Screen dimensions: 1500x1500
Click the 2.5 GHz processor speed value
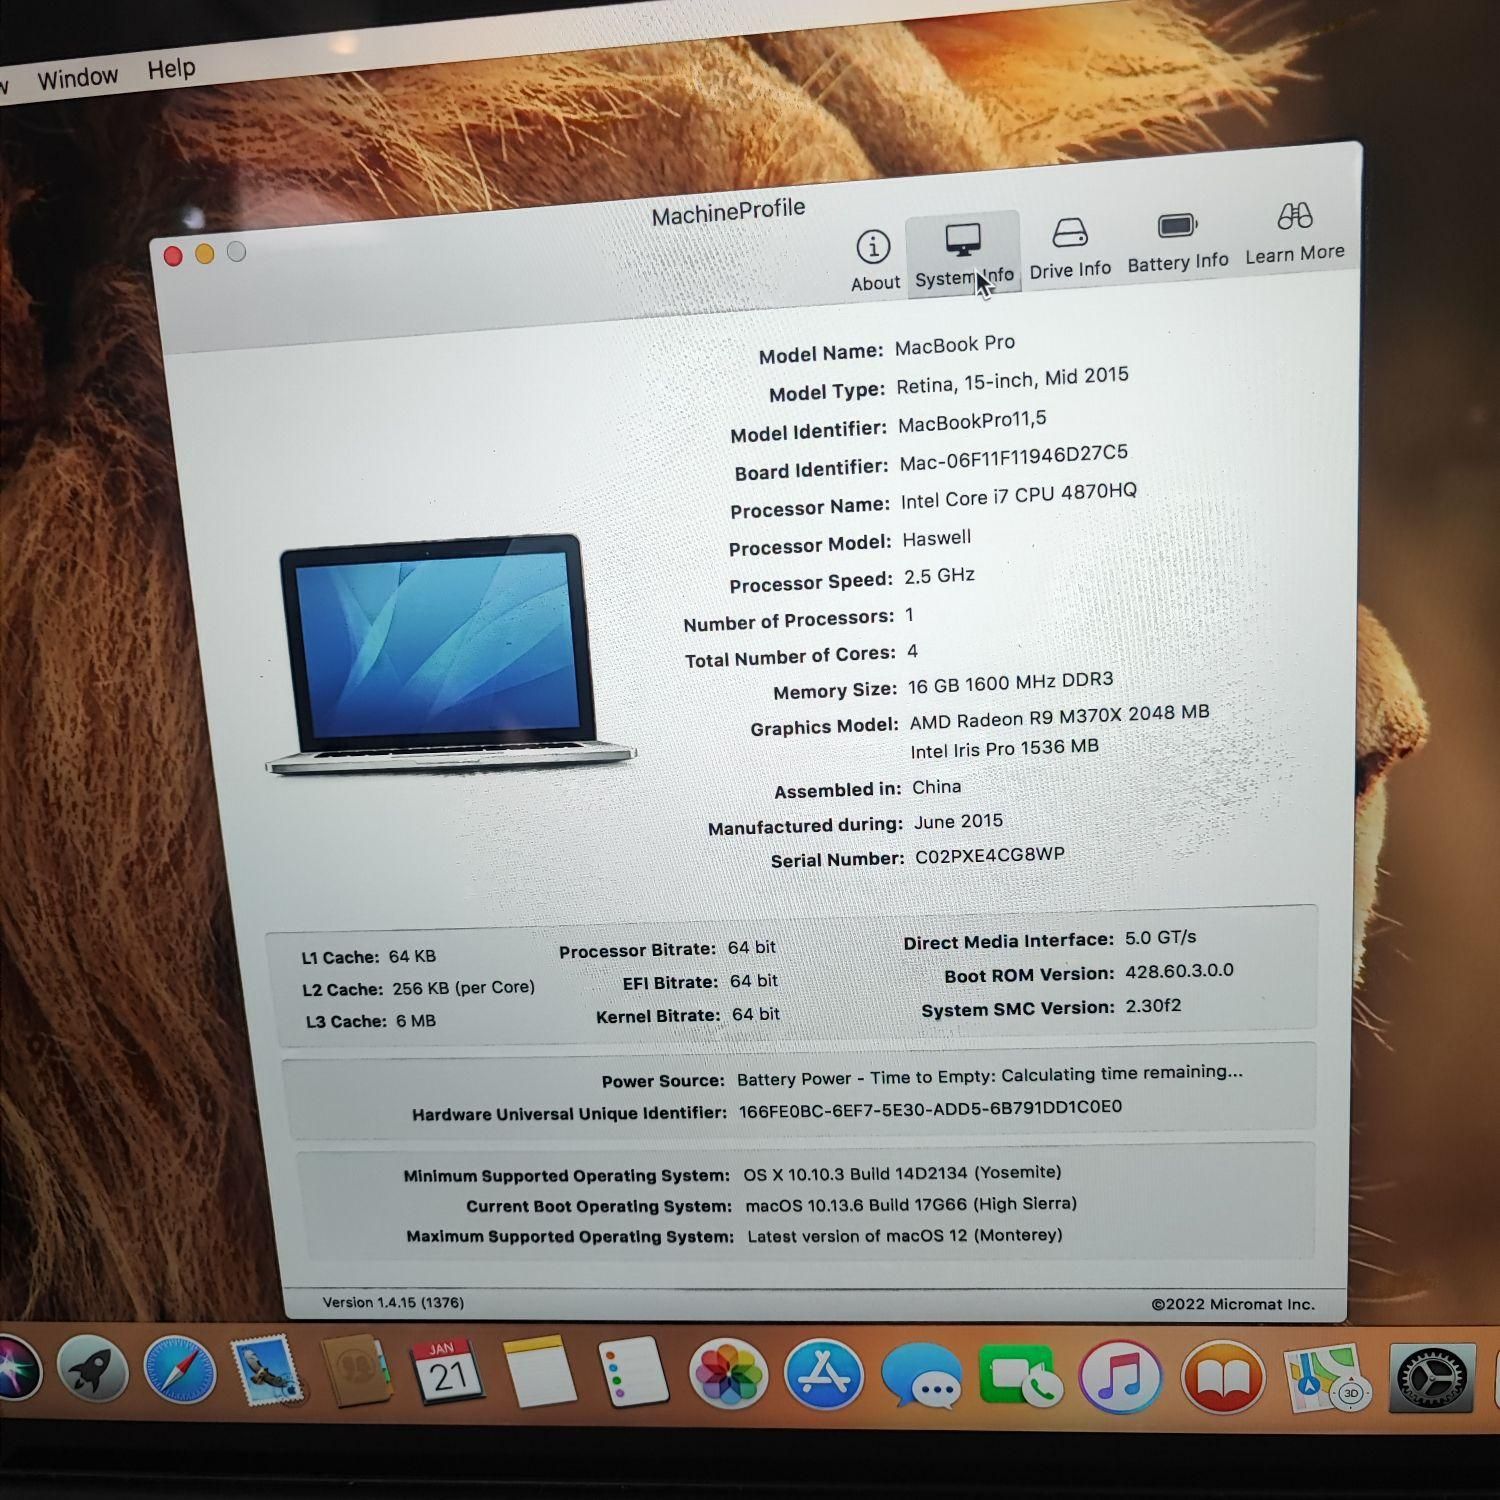(x=939, y=577)
